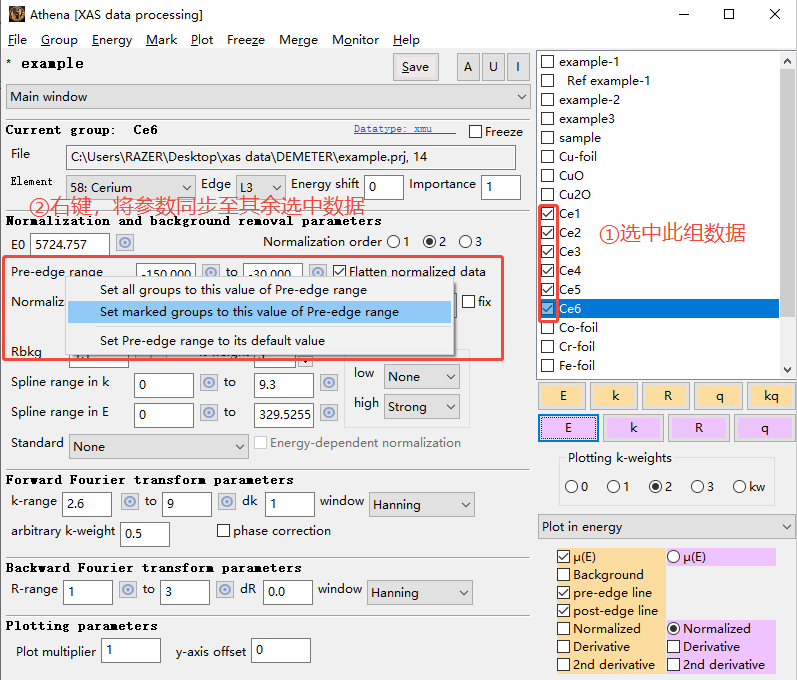Select Normalization order 3 radio button
Image resolution: width=797 pixels, height=680 pixels.
click(x=465, y=242)
